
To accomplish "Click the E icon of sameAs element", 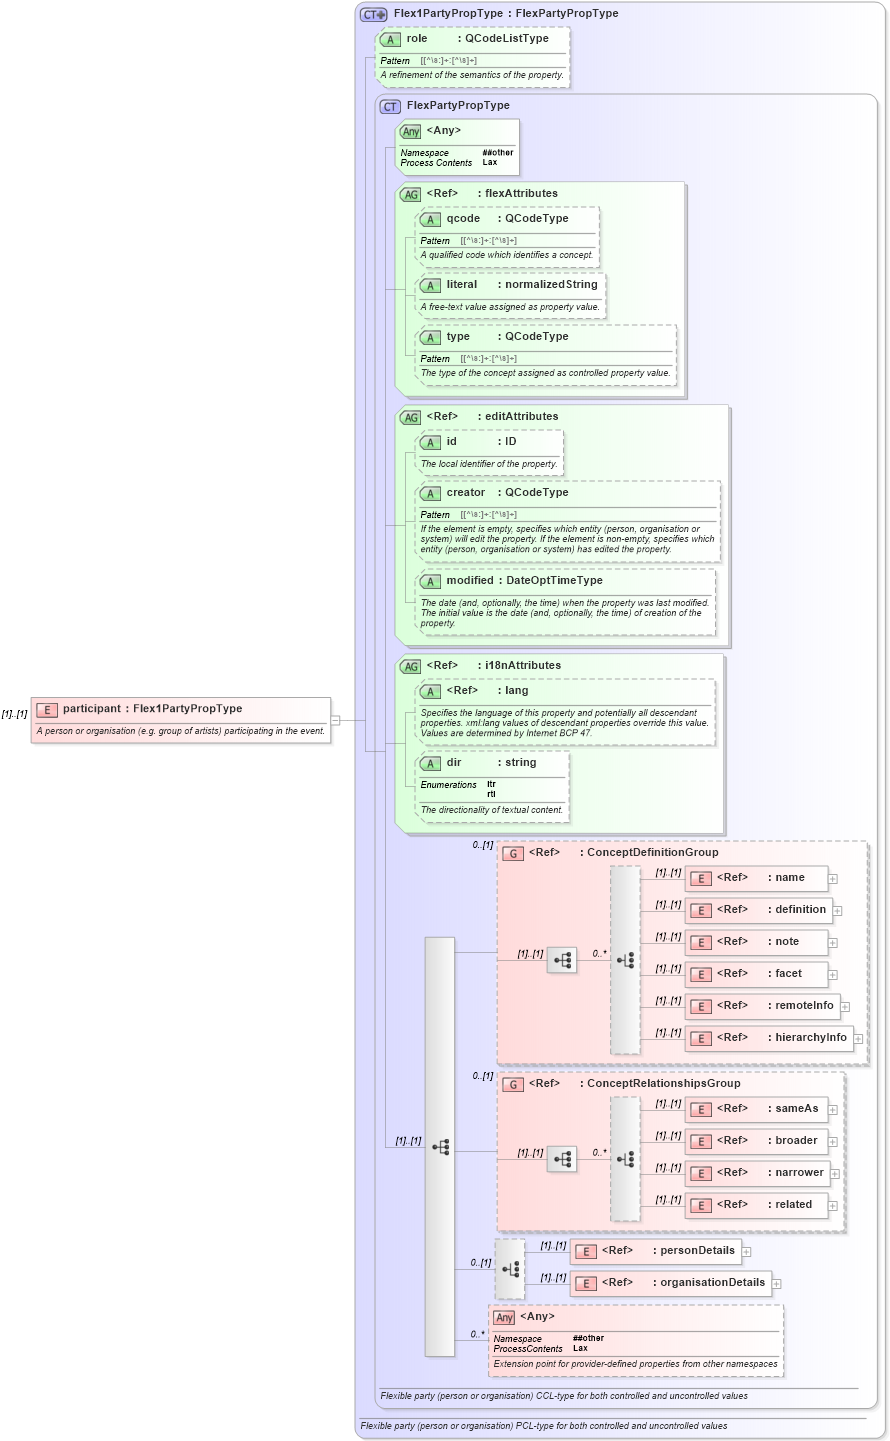I will tap(701, 1110).
